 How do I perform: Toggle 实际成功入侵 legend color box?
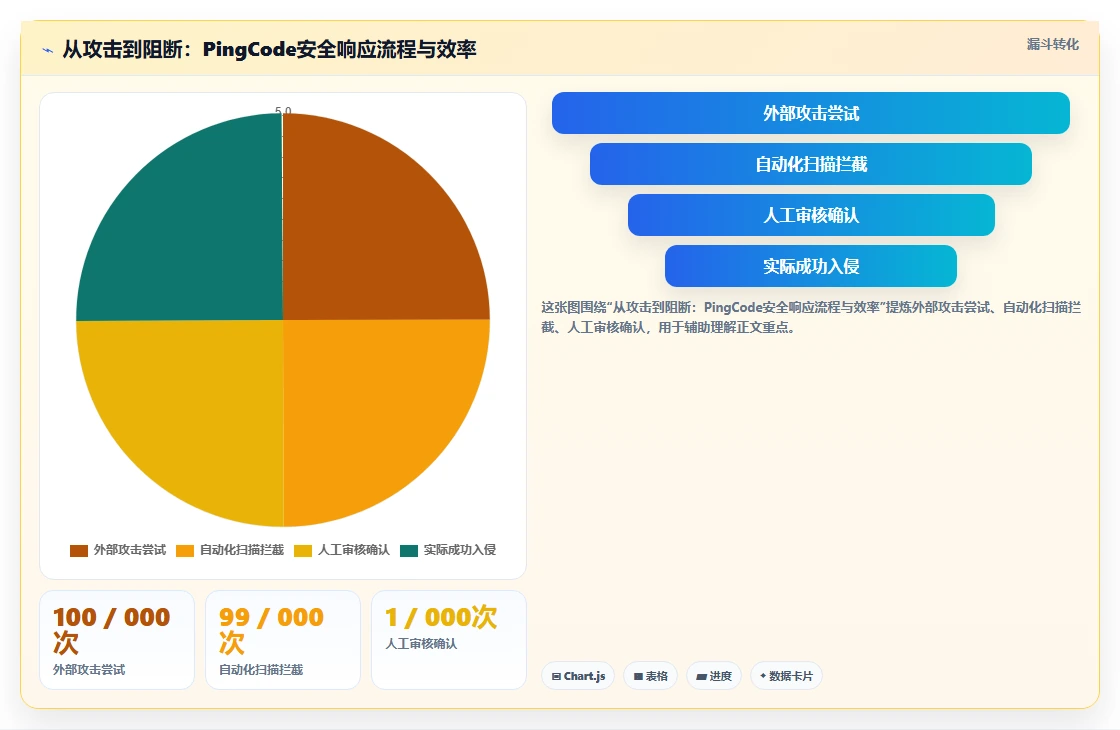pyautogui.click(x=409, y=550)
